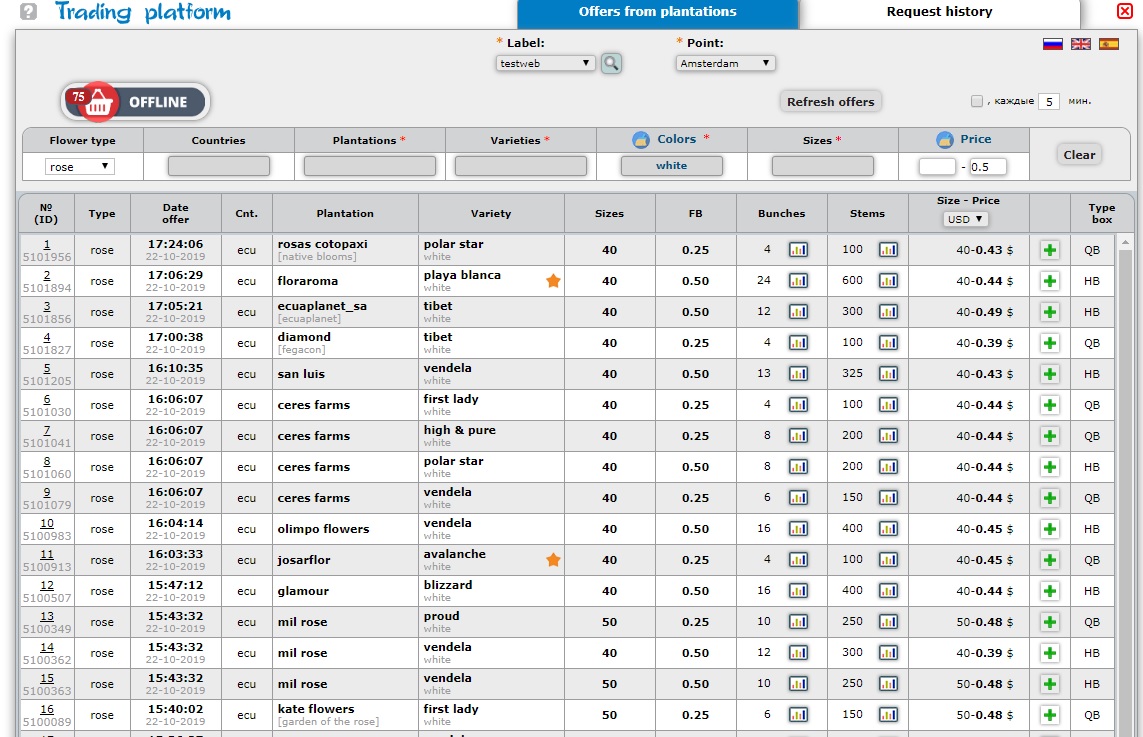Image resolution: width=1143 pixels, height=737 pixels.
Task: Switch to the Request history tab
Action: [939, 13]
